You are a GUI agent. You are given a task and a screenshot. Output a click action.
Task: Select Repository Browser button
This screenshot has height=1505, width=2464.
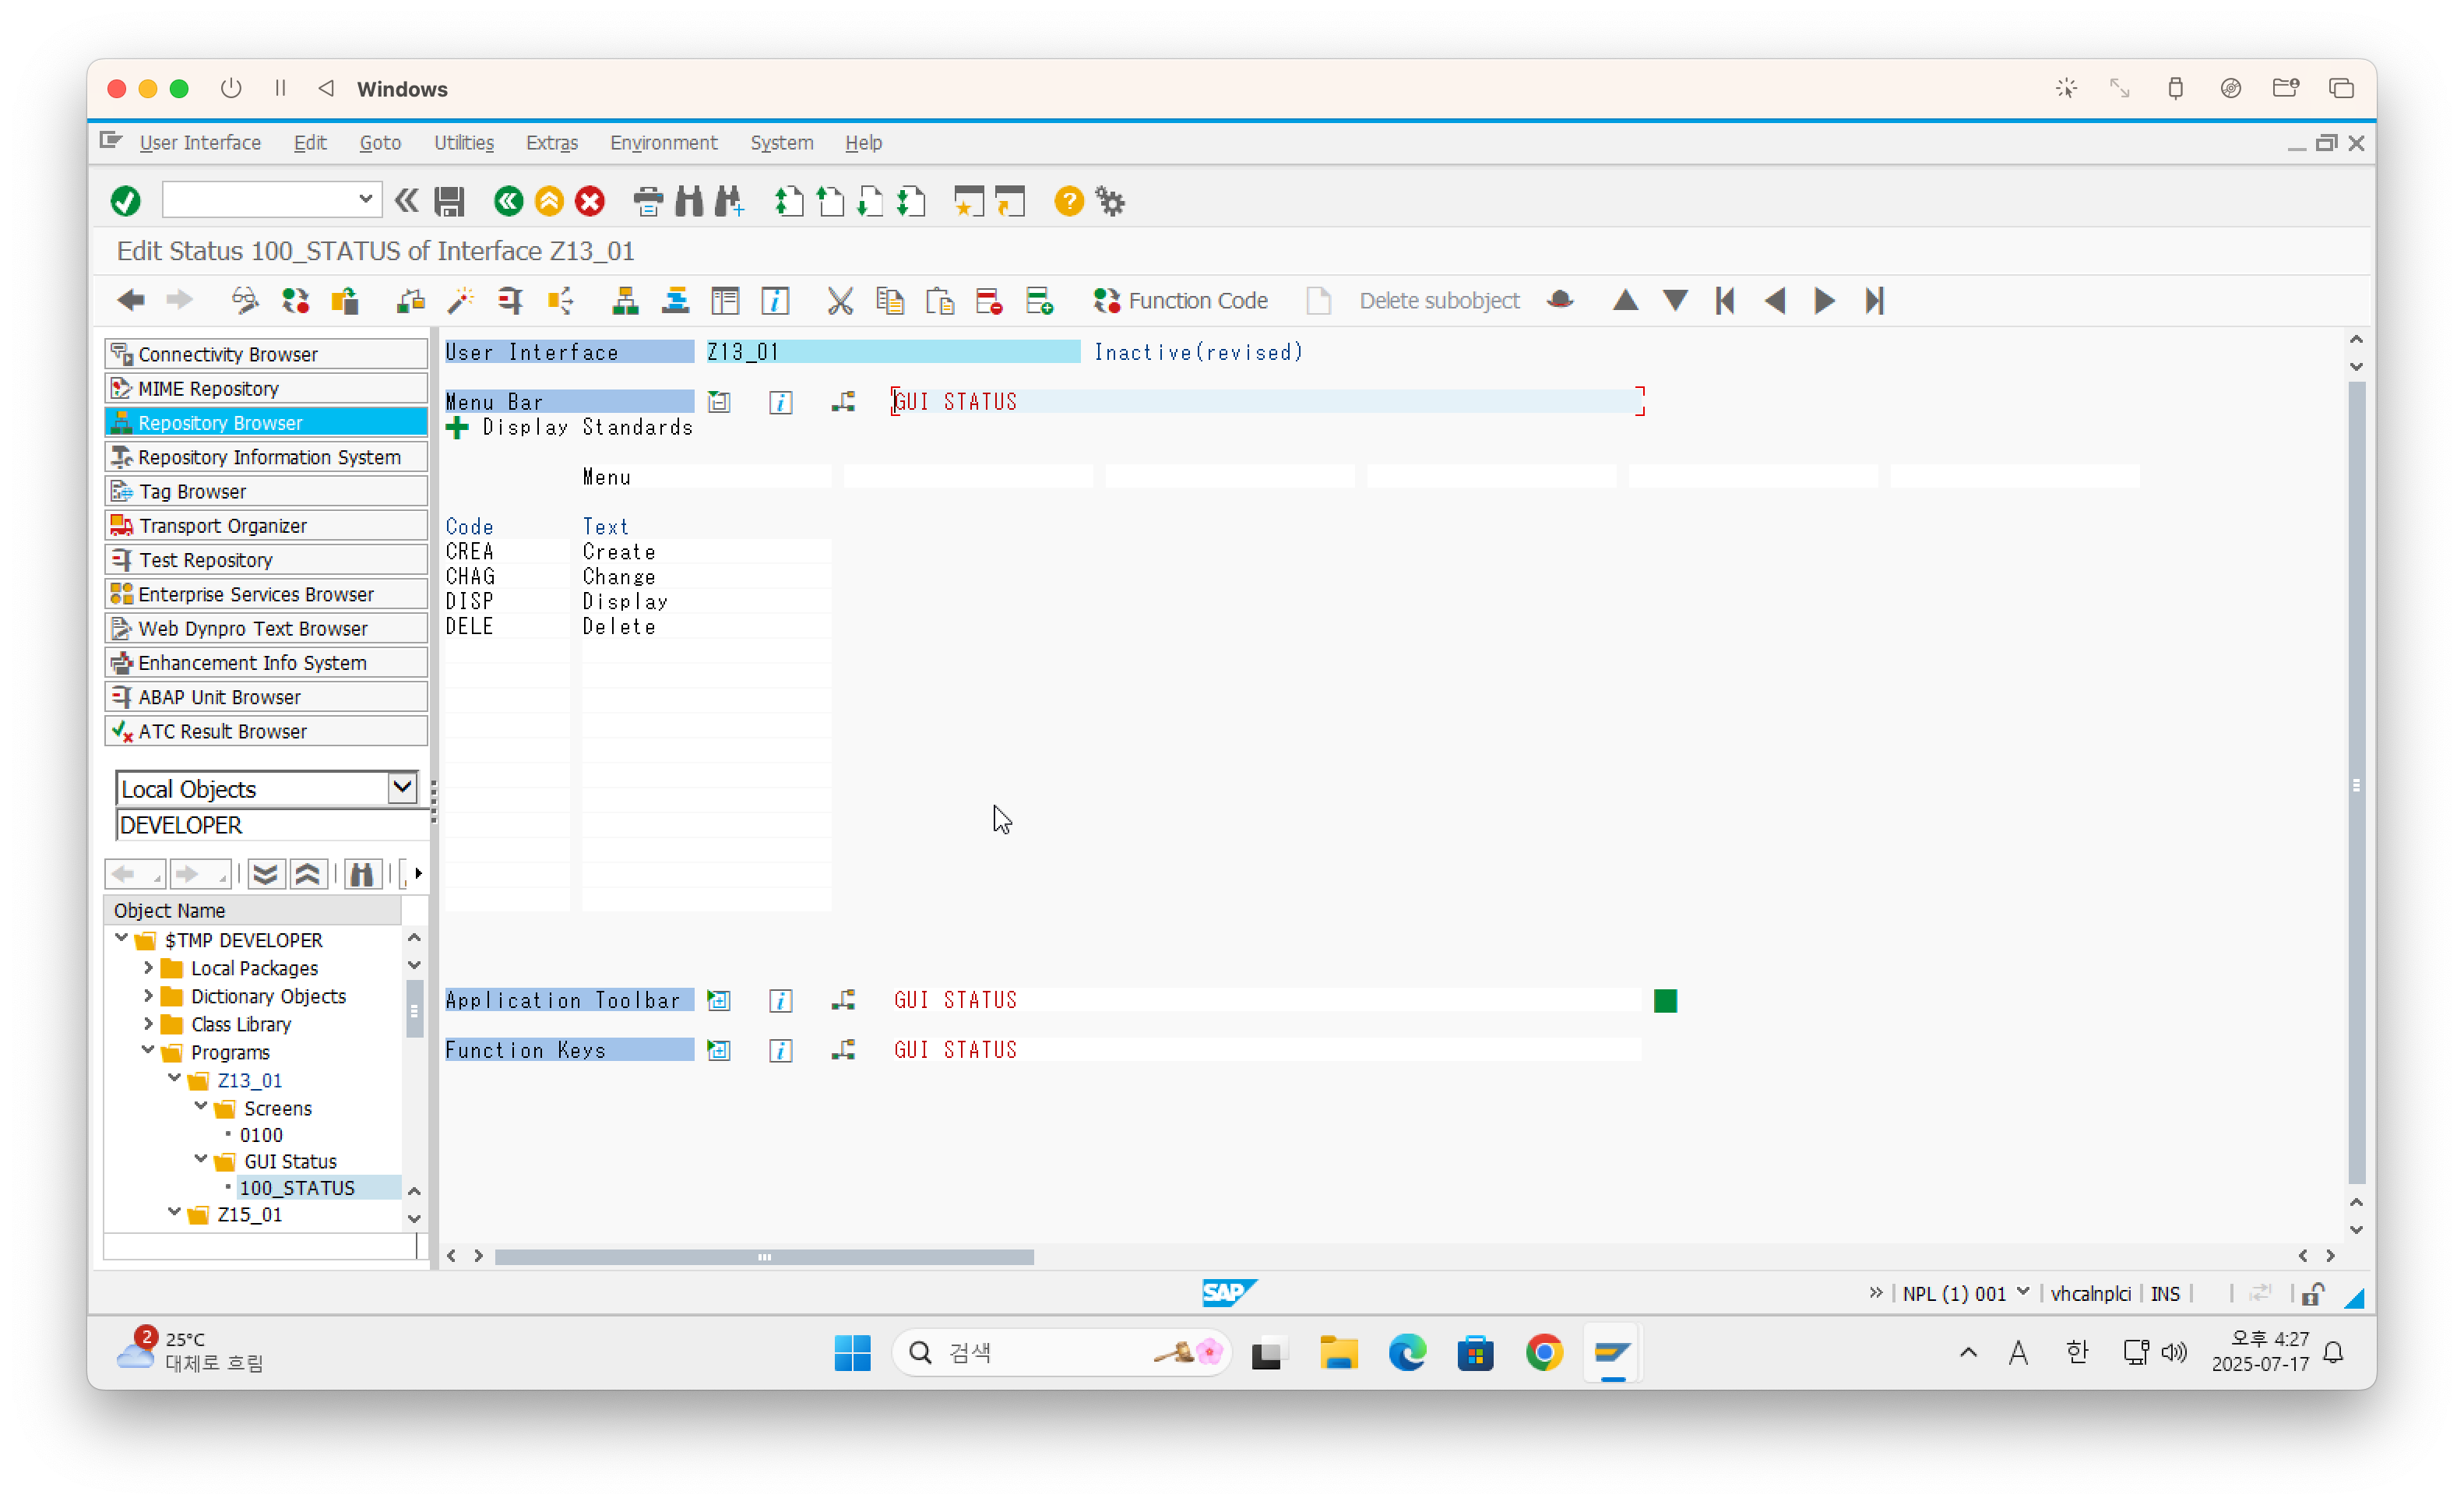click(266, 423)
